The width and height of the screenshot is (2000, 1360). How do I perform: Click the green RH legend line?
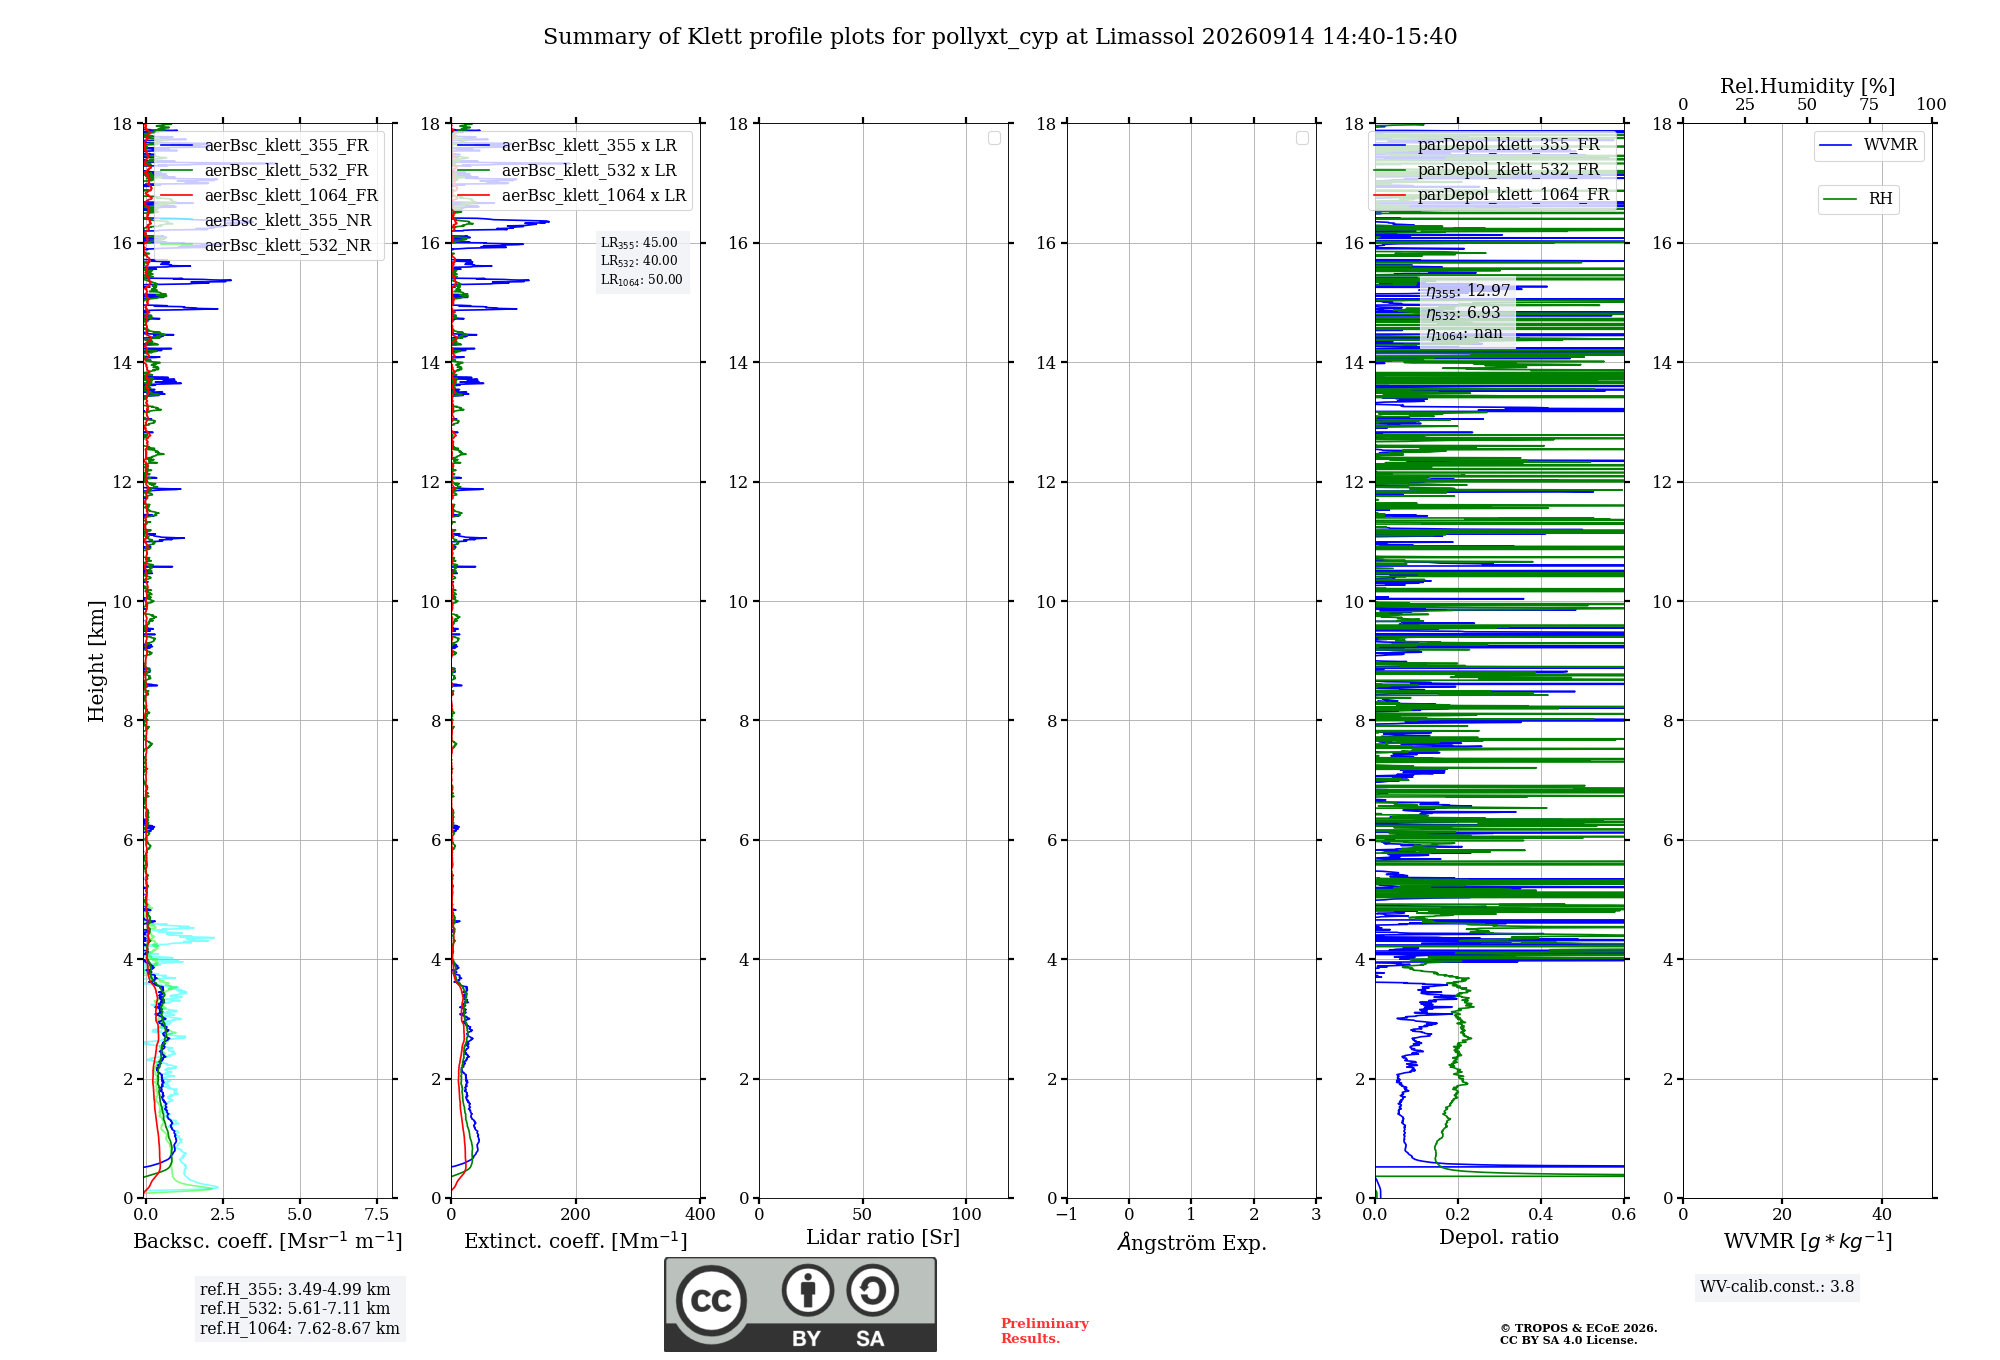[x=1839, y=199]
